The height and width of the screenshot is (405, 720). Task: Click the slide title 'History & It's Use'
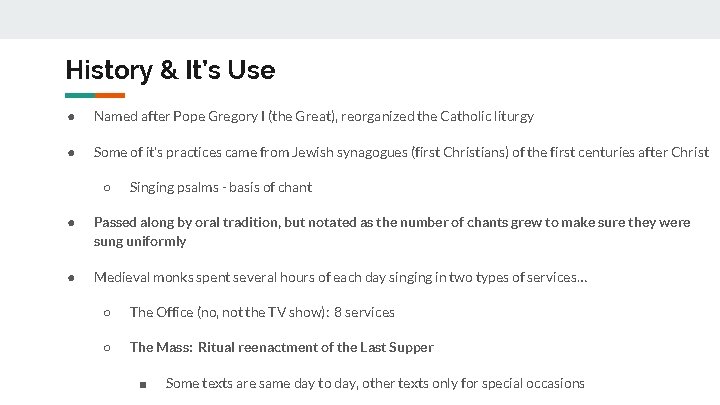[x=169, y=70]
